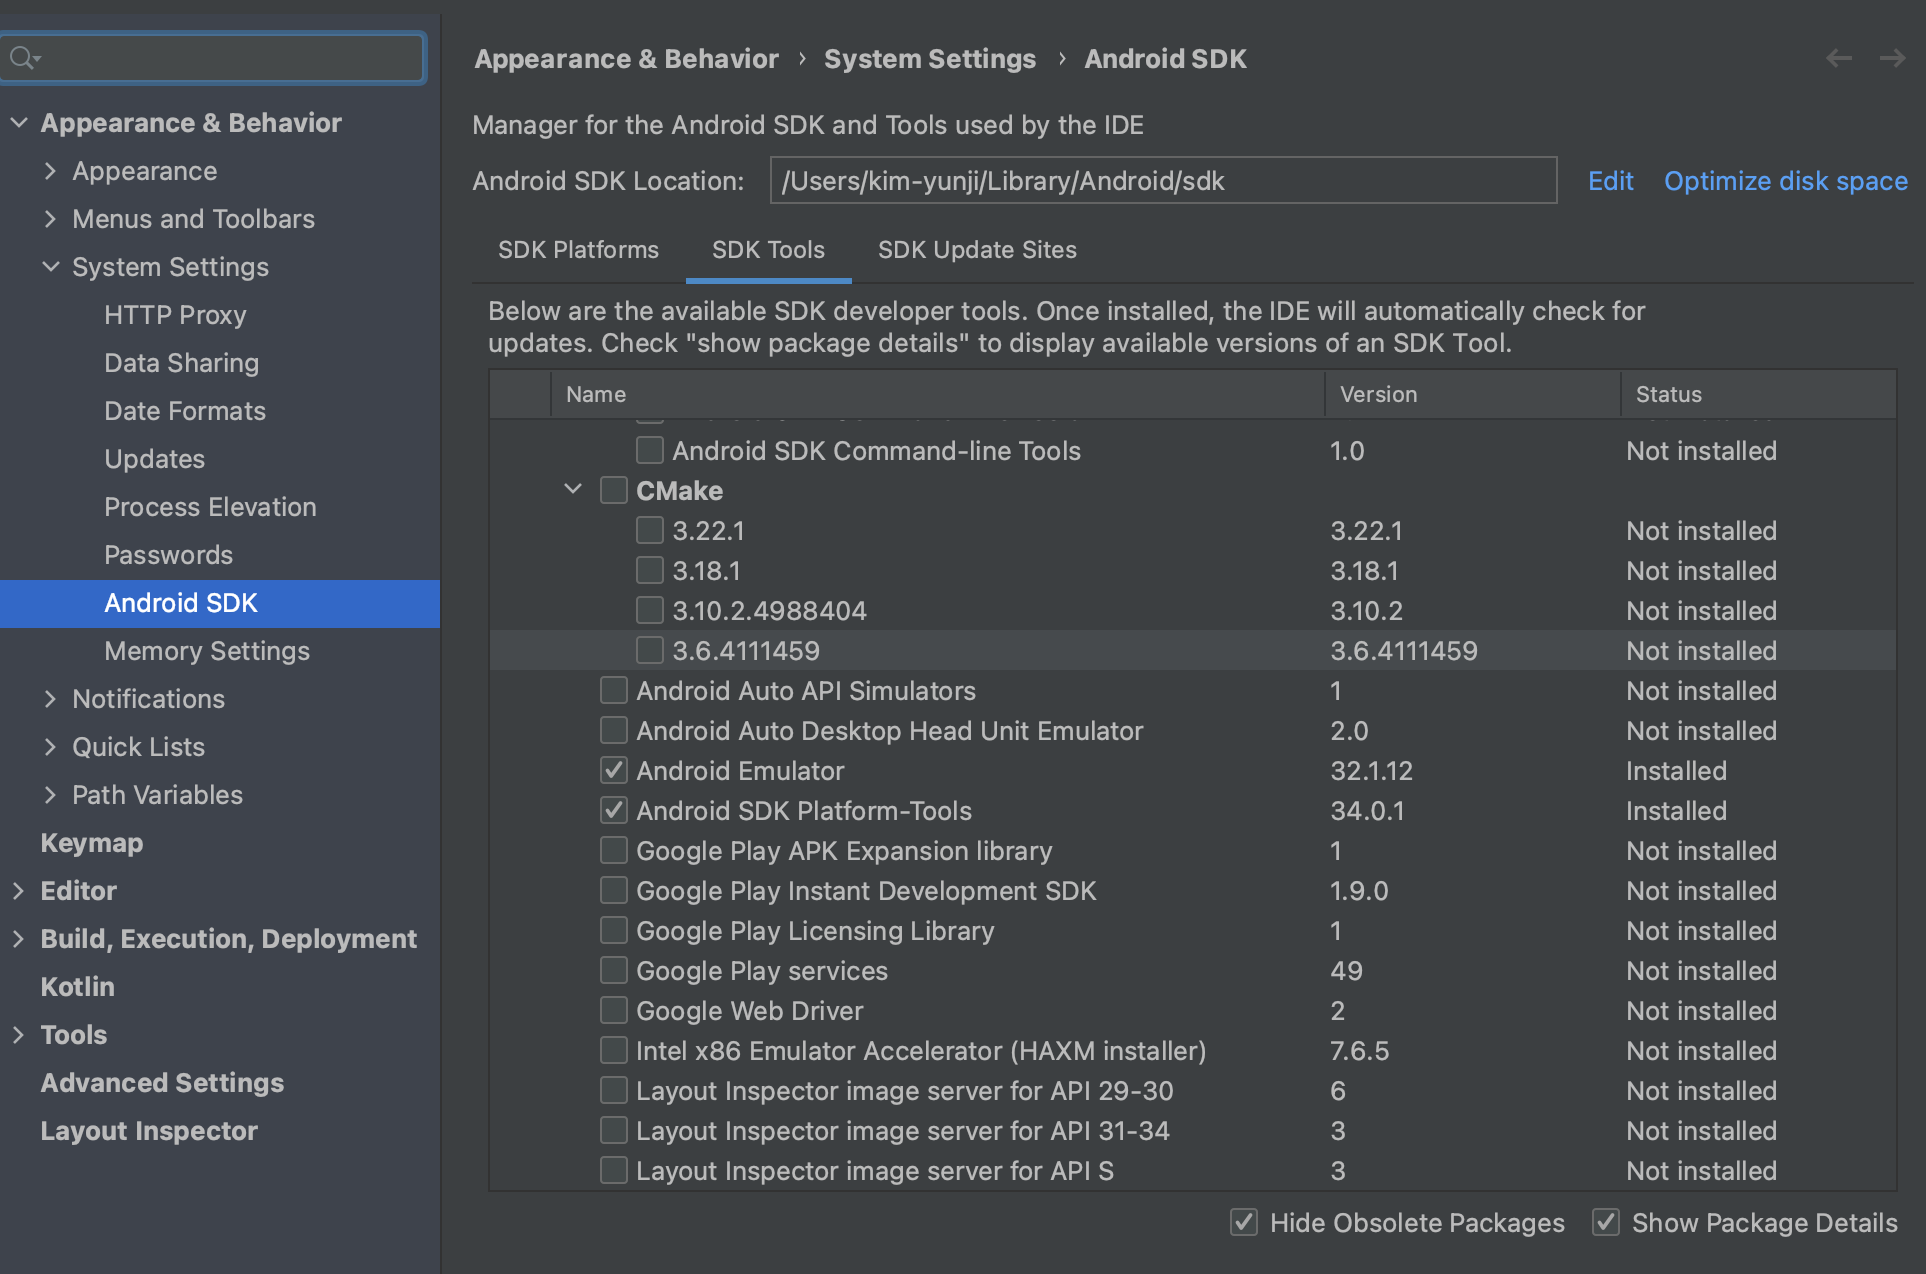The image size is (1926, 1274).
Task: Click Optimize disk space link
Action: 1786,181
